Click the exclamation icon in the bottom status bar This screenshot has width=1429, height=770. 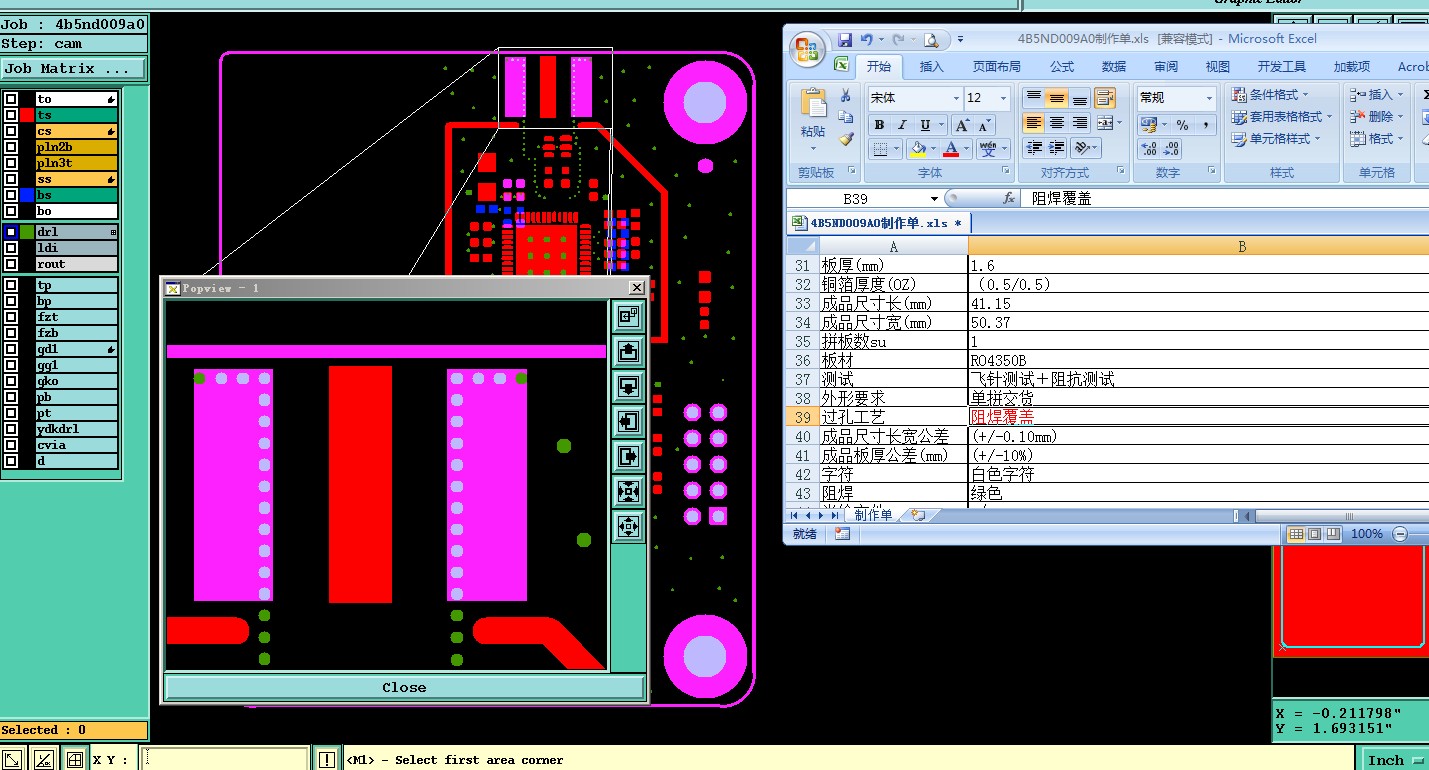(x=327, y=759)
